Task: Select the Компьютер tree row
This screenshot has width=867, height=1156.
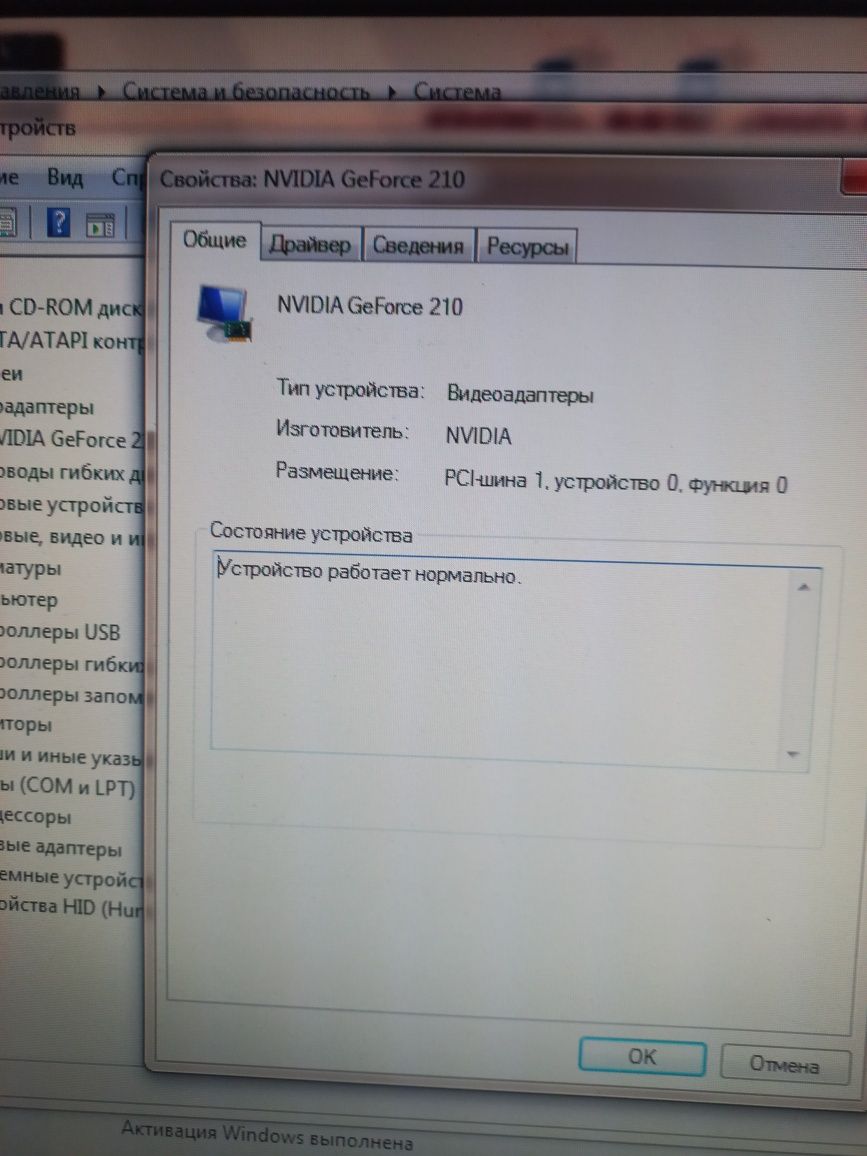Action: tap(29, 600)
